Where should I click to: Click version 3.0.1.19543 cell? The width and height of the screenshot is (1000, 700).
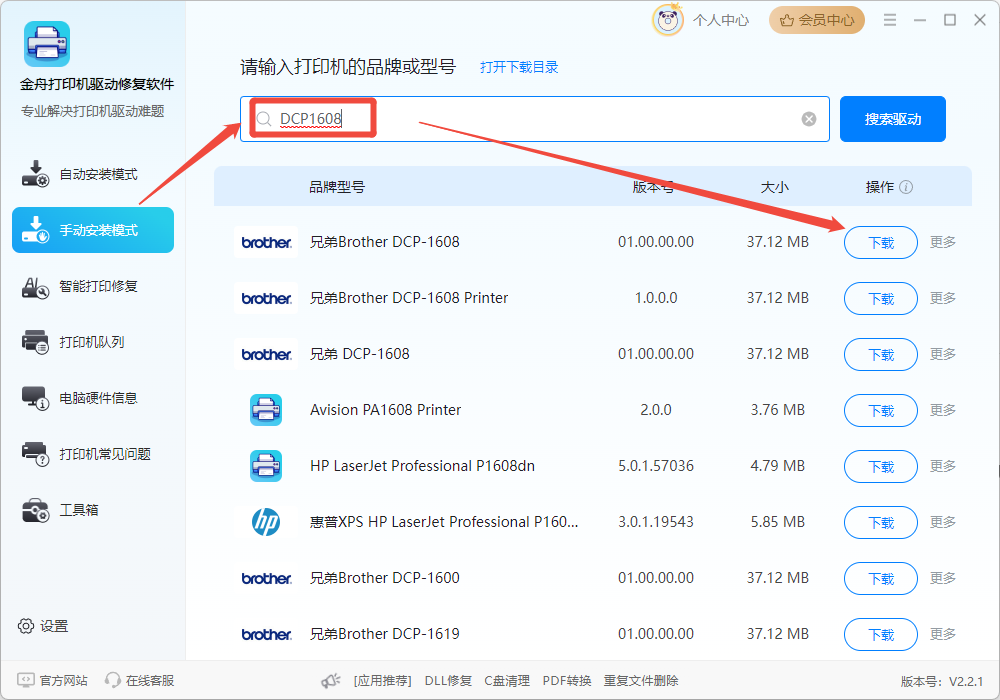coord(656,522)
